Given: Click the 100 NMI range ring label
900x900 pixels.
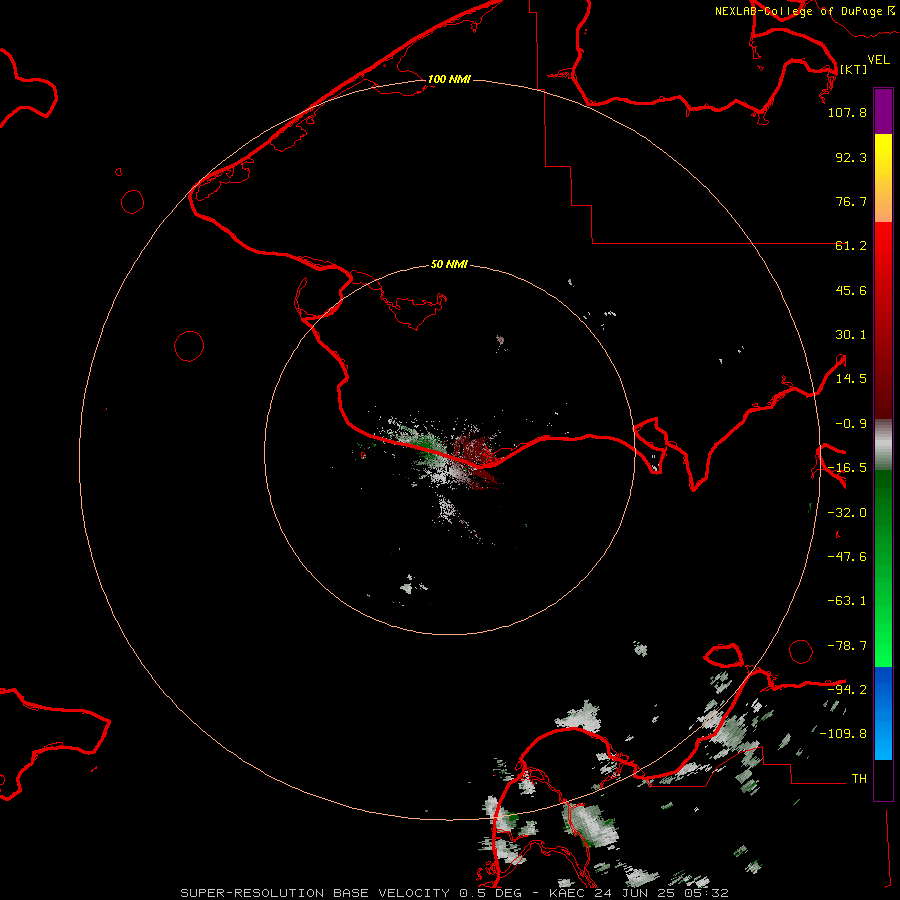Looking at the screenshot, I should (449, 79).
